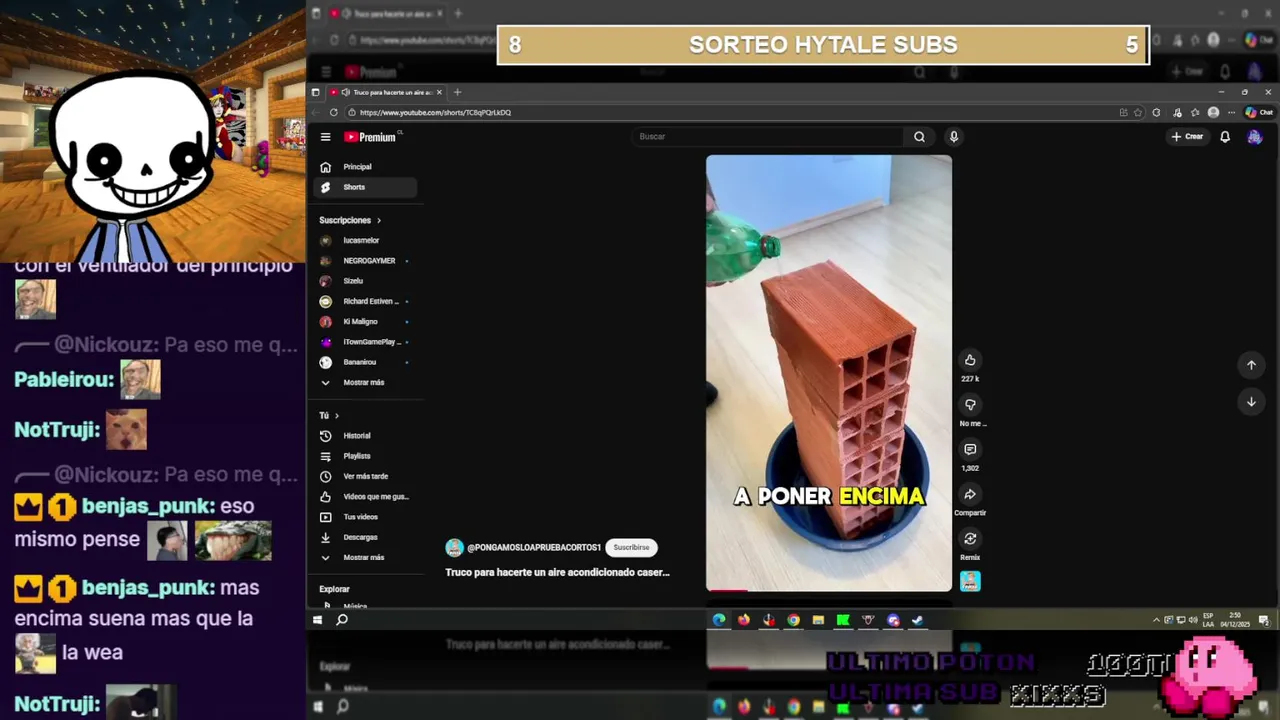1280x720 pixels.
Task: Show hidden system tray icons
Action: (x=1156, y=620)
